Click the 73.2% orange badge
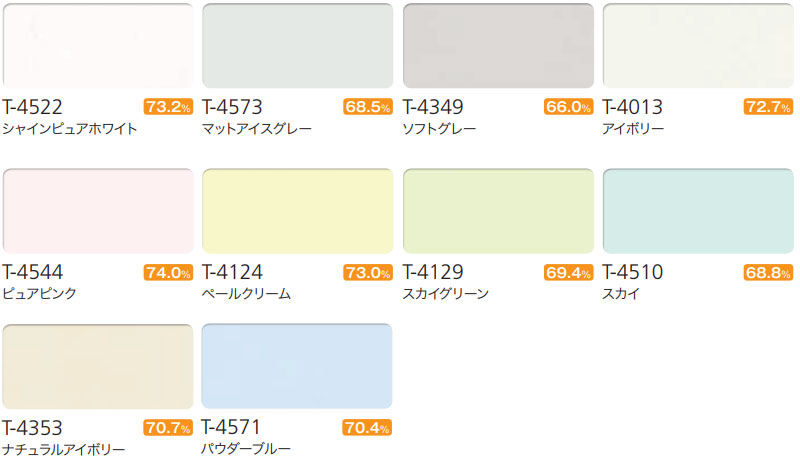 (x=168, y=107)
